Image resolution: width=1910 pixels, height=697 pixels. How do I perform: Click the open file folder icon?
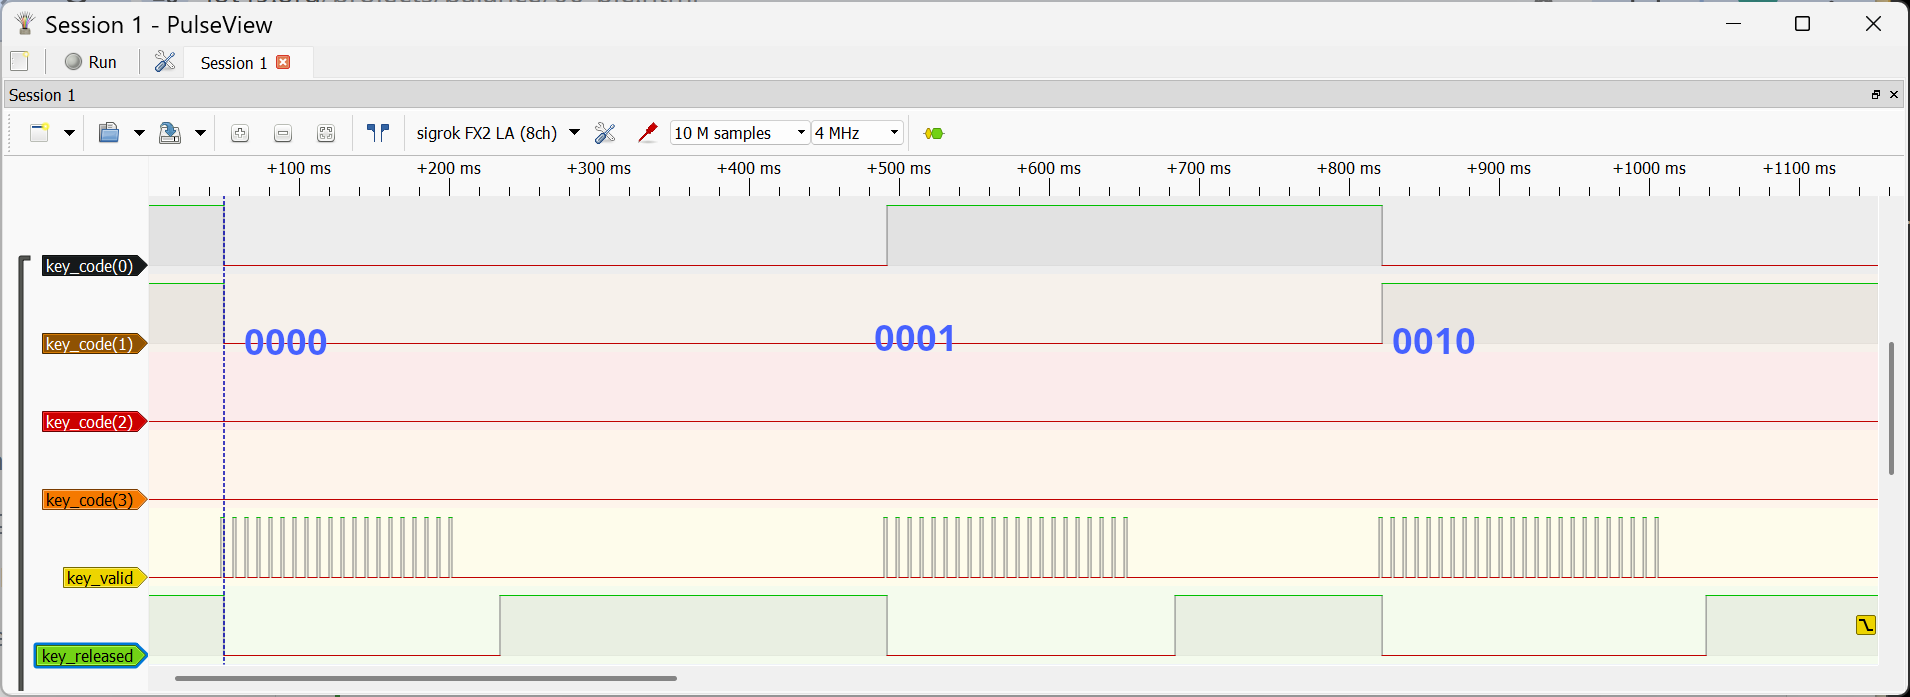tap(109, 133)
